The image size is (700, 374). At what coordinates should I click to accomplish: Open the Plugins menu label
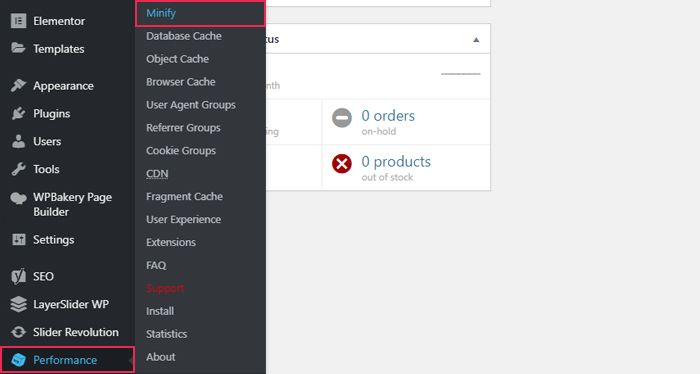[x=51, y=114]
